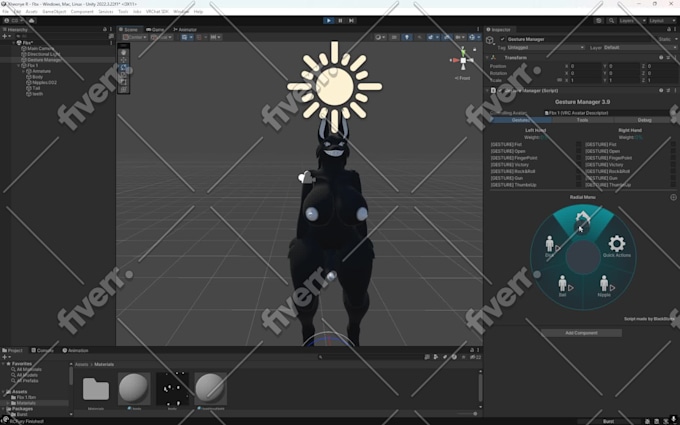This screenshot has width=680, height=425.
Task: Toggle the Gesture Manager script enabled checkbox
Action: point(500,91)
